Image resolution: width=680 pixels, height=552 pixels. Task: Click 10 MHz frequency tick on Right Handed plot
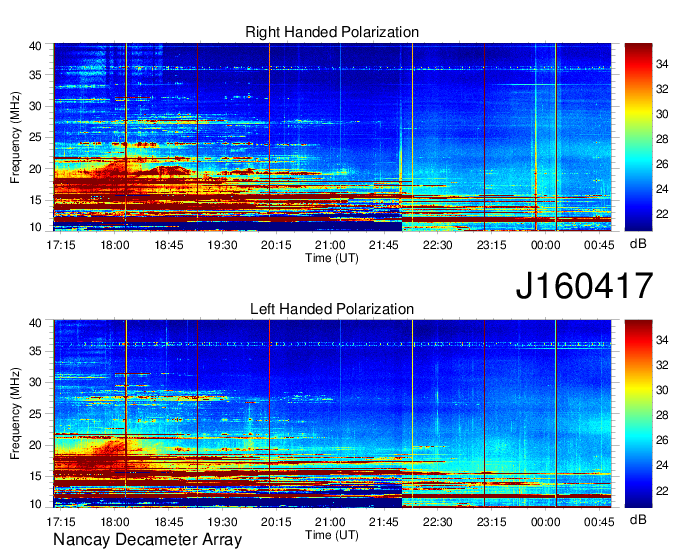coord(35,227)
